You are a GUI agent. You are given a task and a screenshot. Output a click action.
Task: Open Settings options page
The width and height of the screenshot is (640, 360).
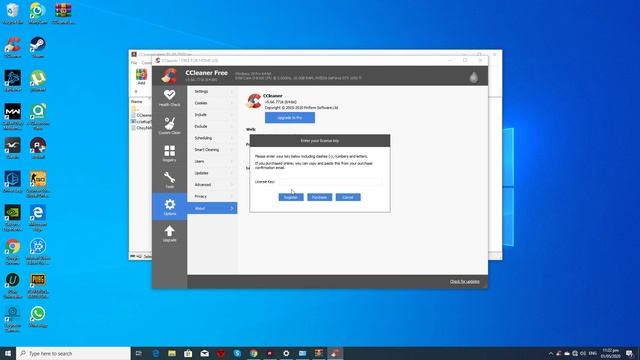[x=212, y=91]
